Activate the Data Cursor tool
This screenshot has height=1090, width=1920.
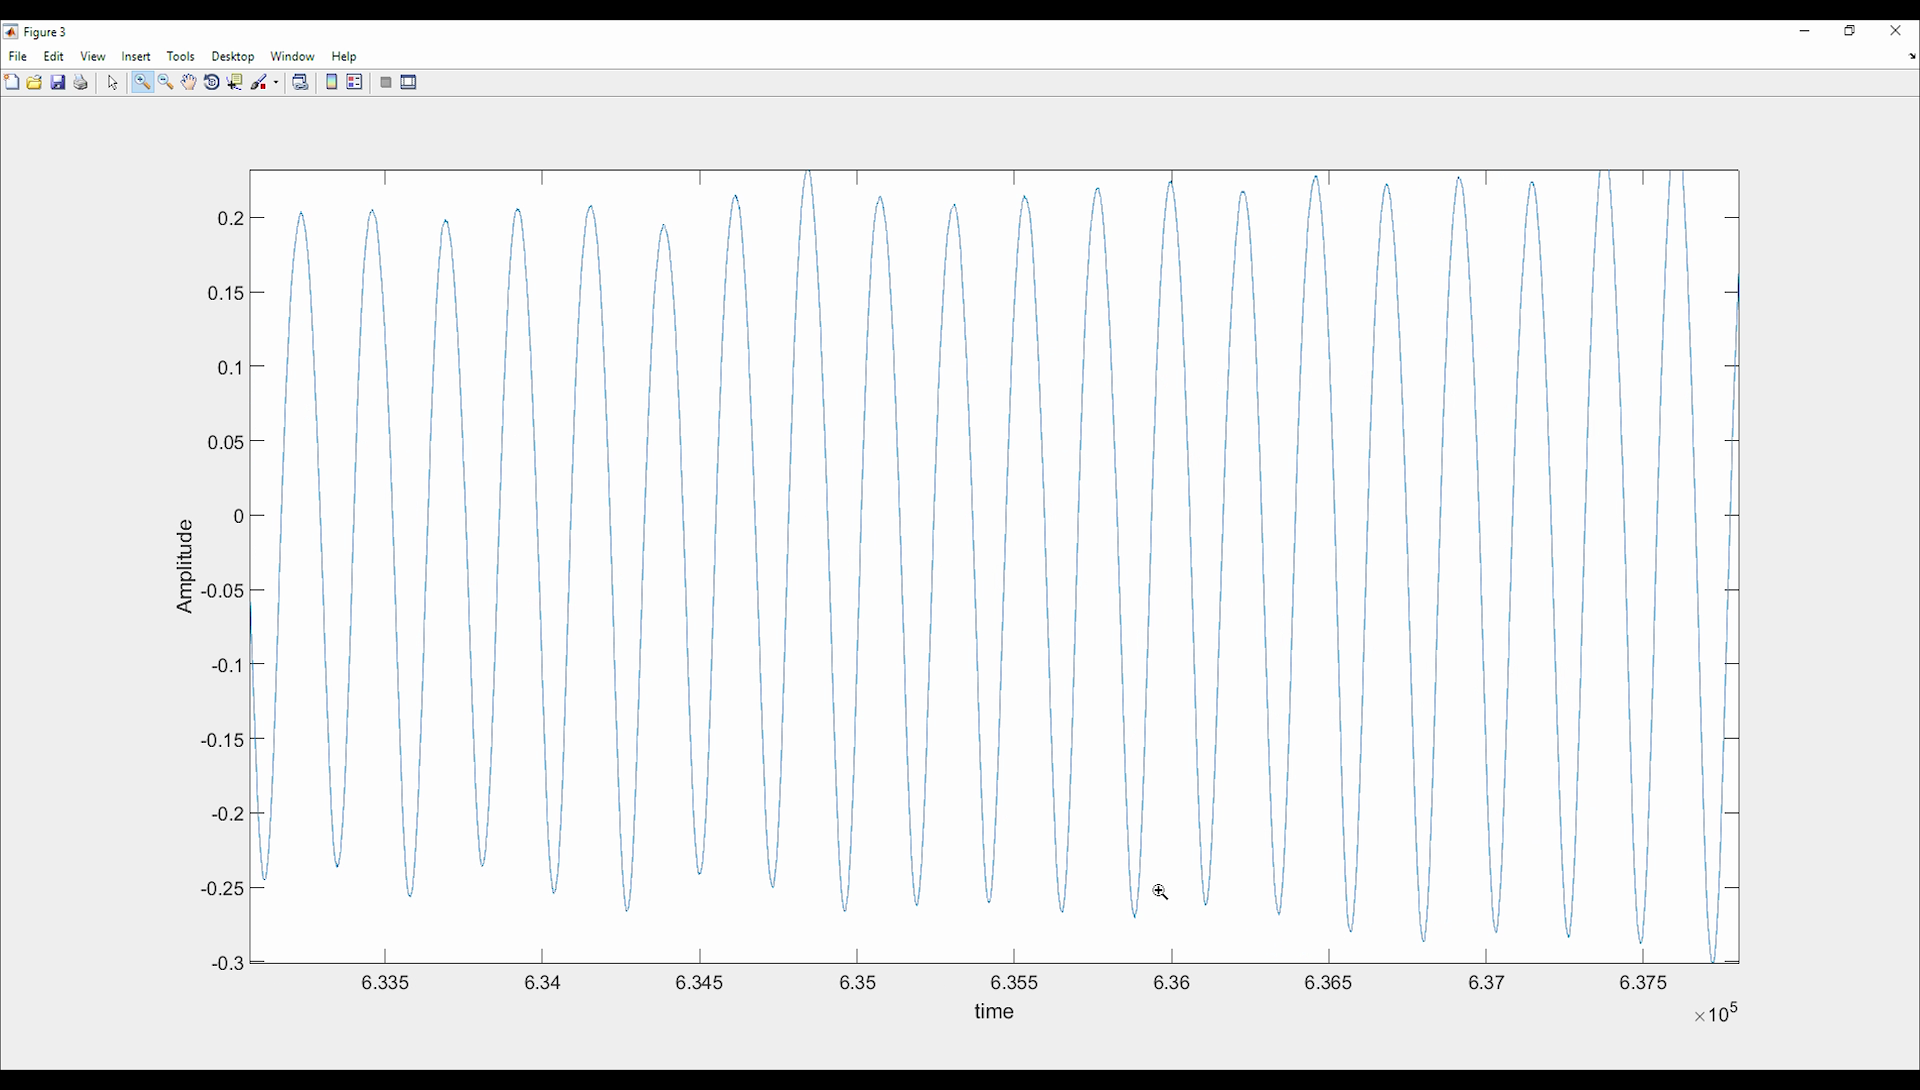[235, 83]
